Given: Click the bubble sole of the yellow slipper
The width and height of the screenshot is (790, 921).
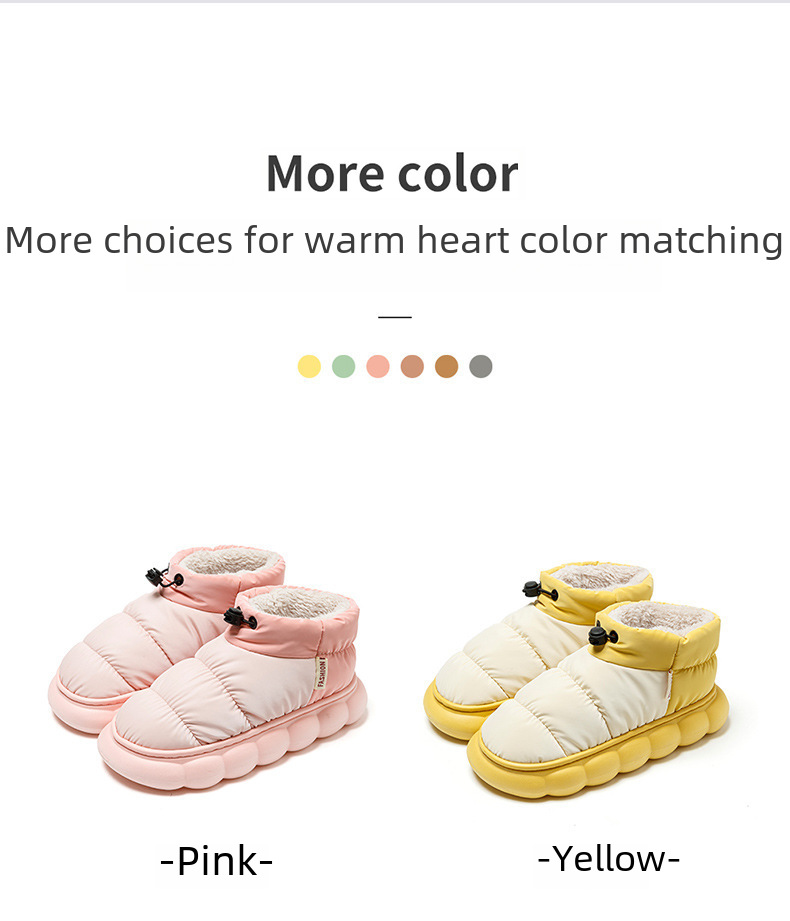Looking at the screenshot, I should (x=599, y=758).
